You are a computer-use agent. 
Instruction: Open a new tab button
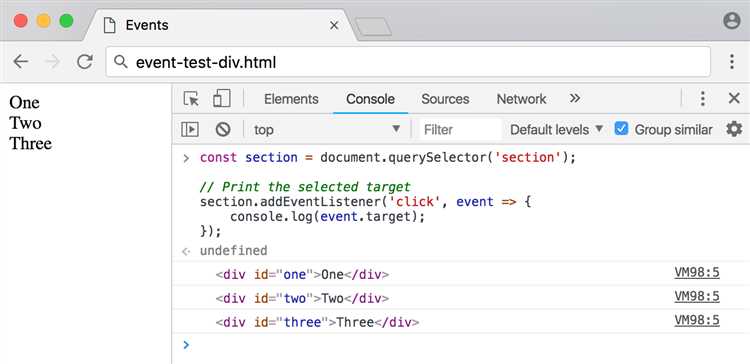[374, 27]
